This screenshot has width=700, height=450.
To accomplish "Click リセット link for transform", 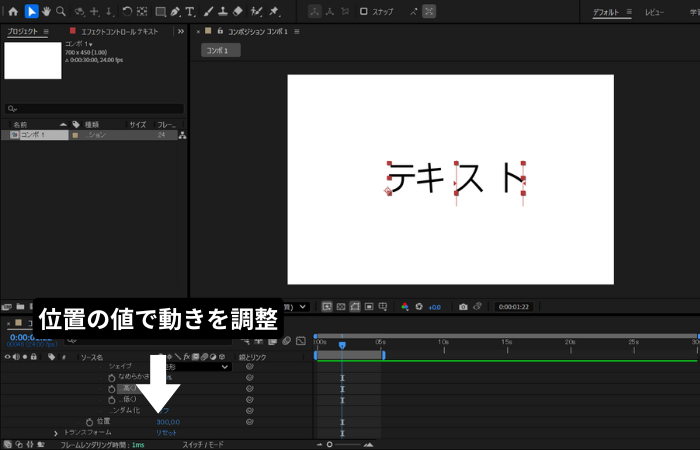I will click(166, 433).
